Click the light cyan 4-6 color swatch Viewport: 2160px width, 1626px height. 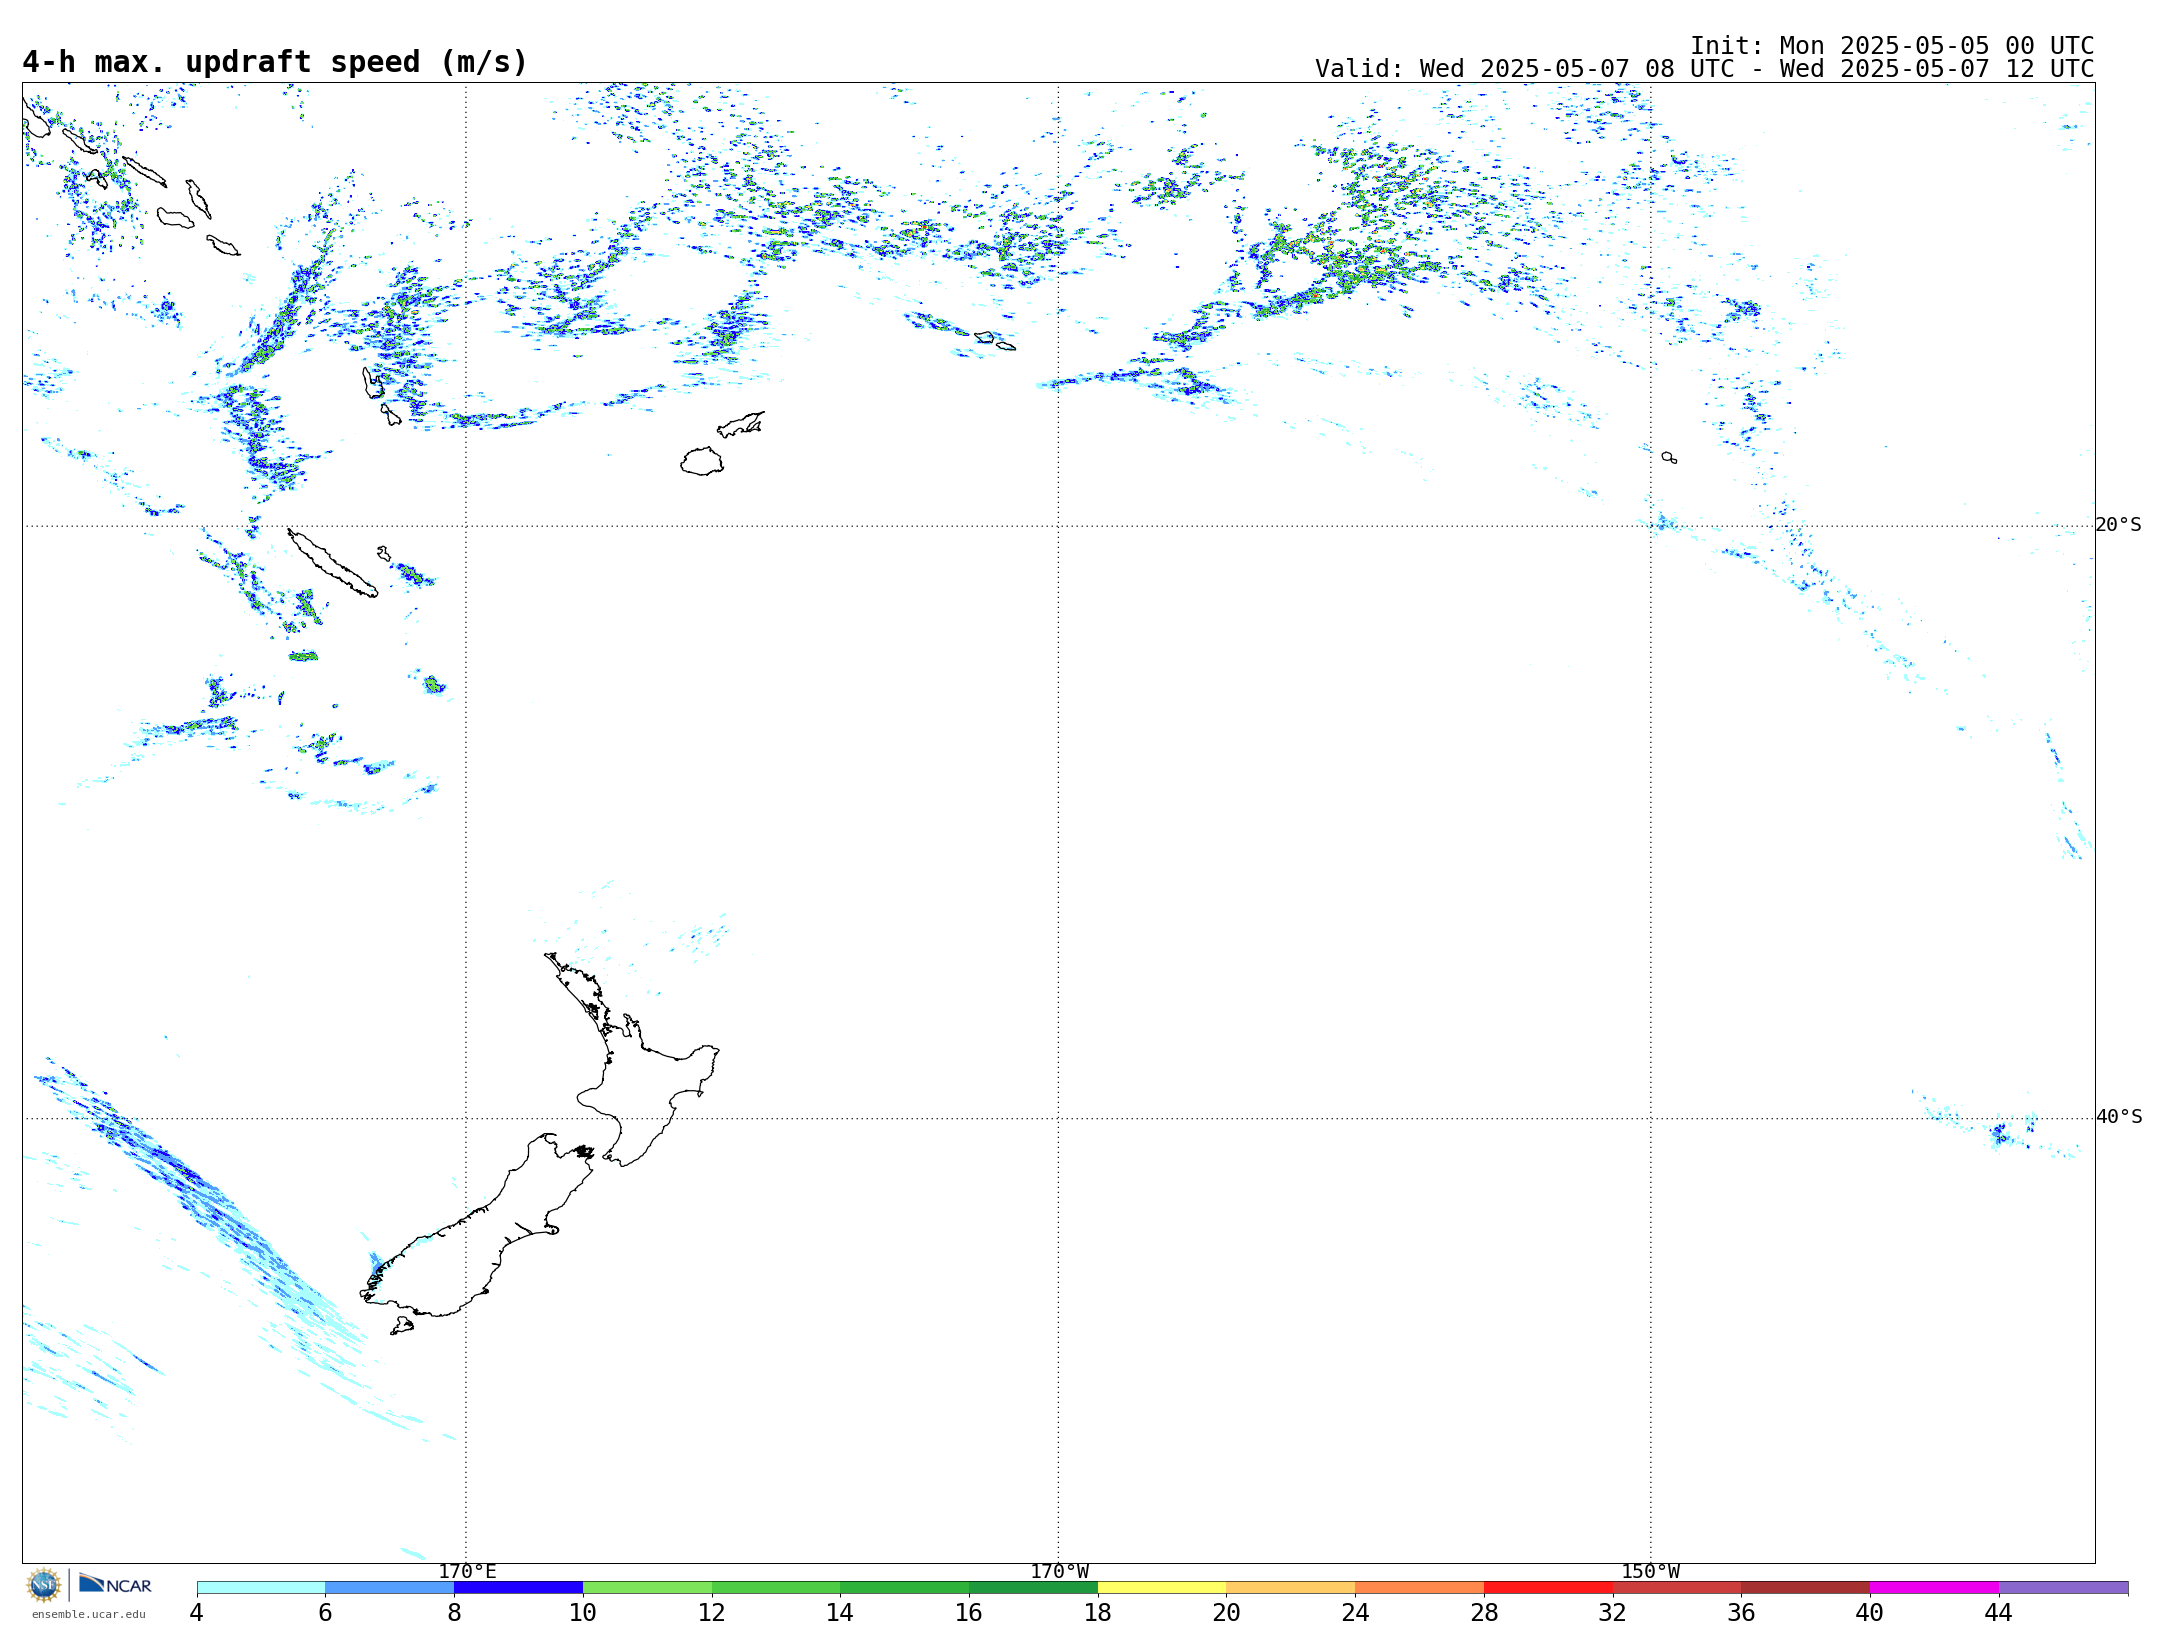261,1588
